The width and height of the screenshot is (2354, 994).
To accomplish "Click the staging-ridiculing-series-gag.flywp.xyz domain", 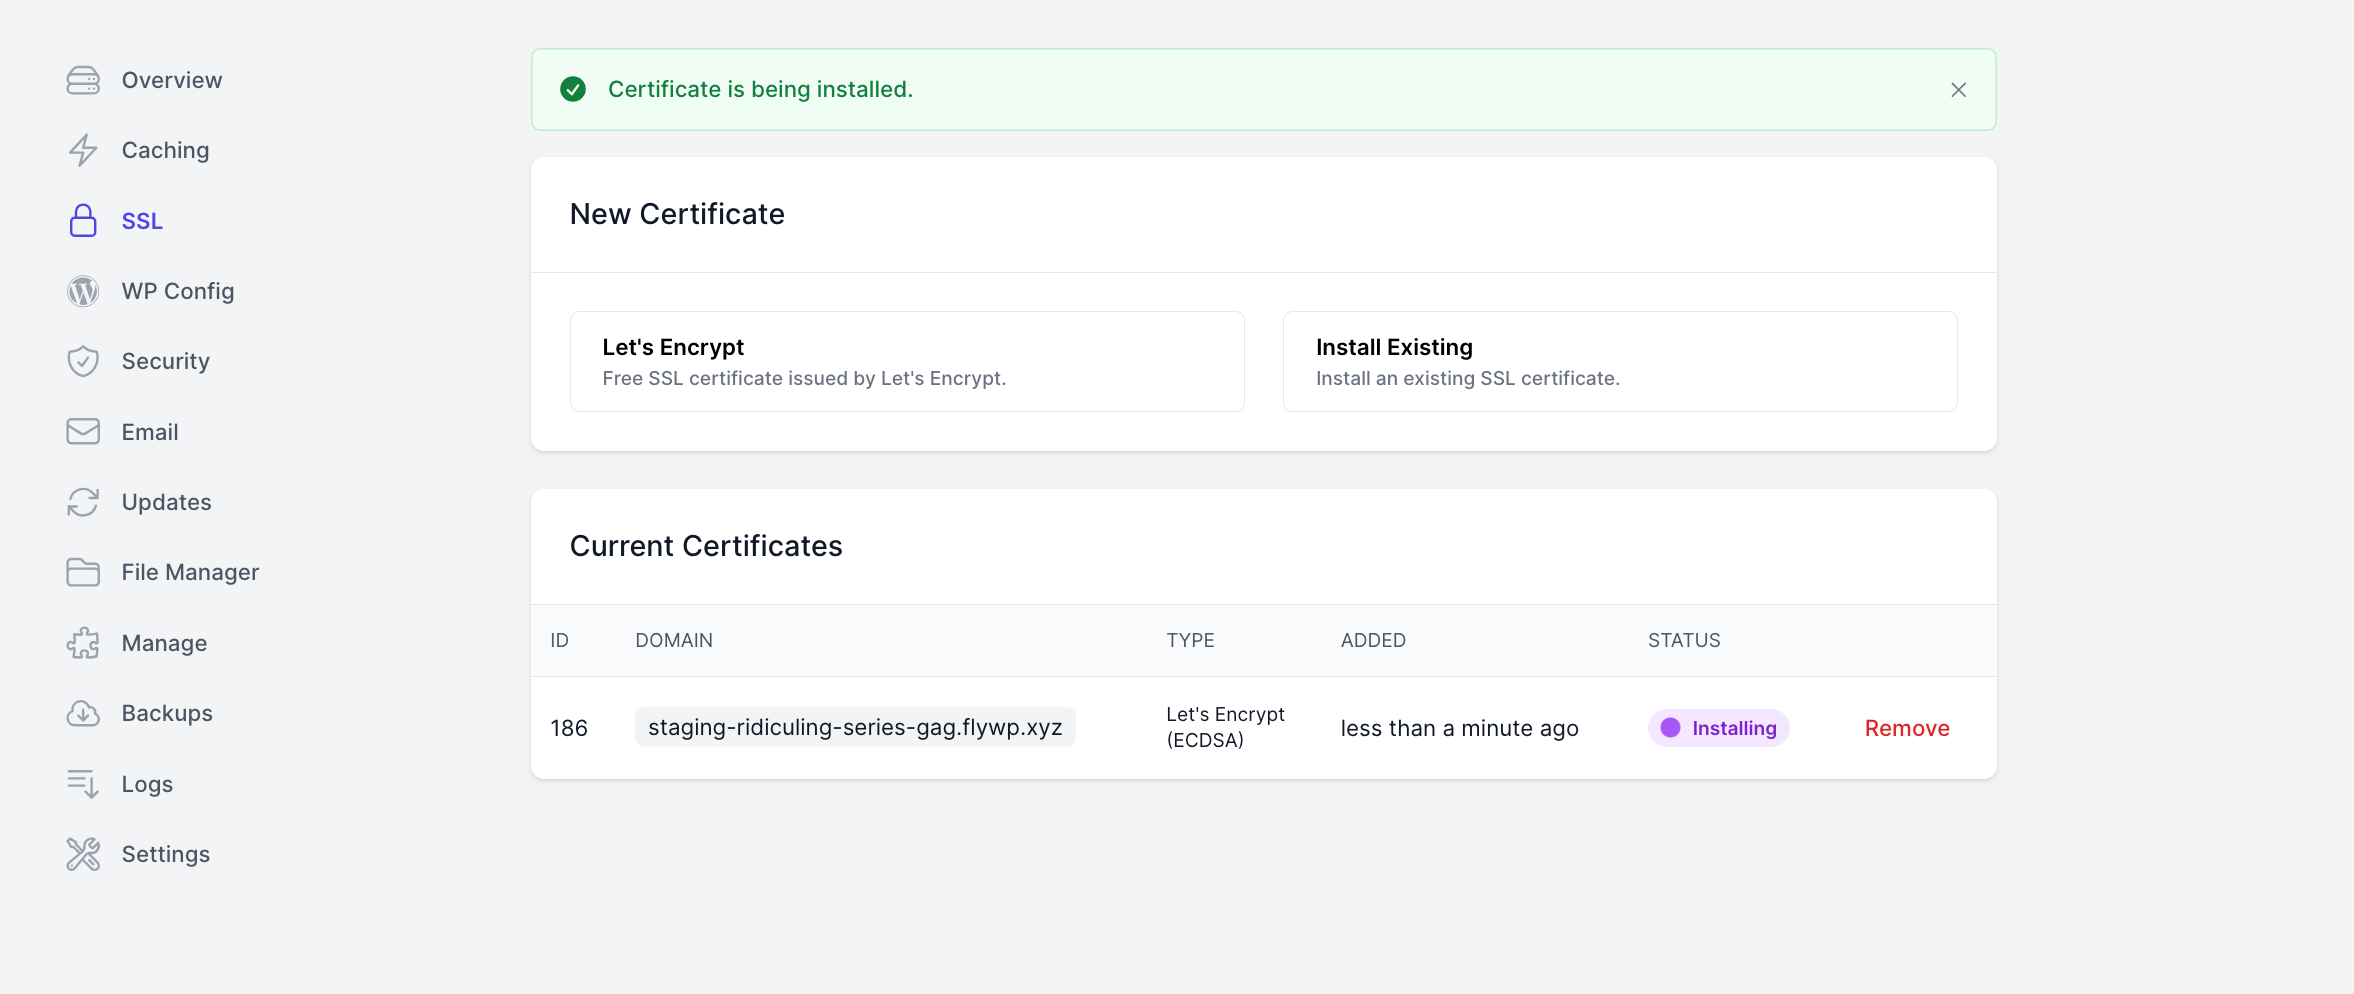I will pyautogui.click(x=855, y=727).
